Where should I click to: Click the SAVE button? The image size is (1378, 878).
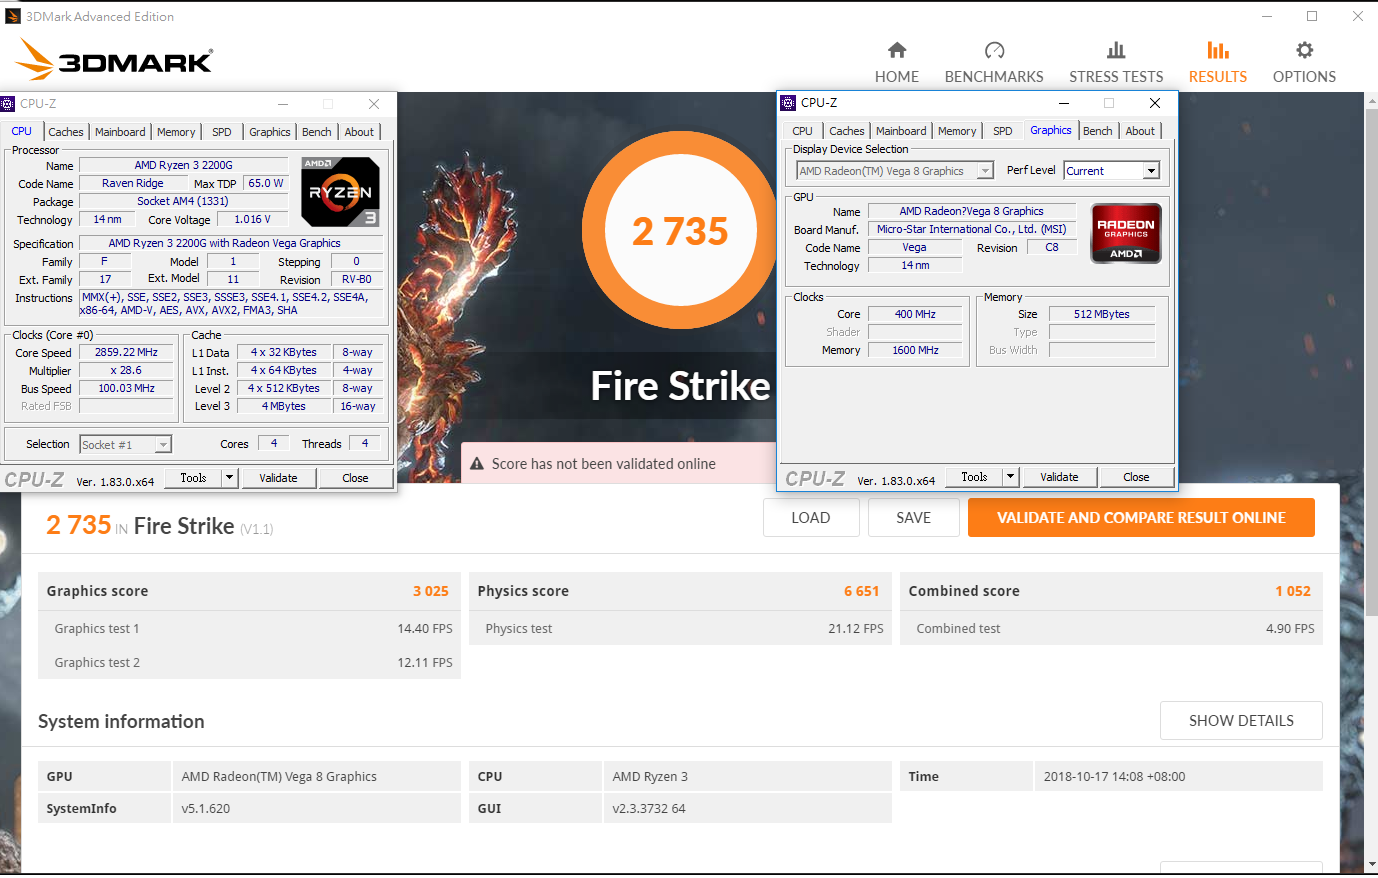pos(914,518)
